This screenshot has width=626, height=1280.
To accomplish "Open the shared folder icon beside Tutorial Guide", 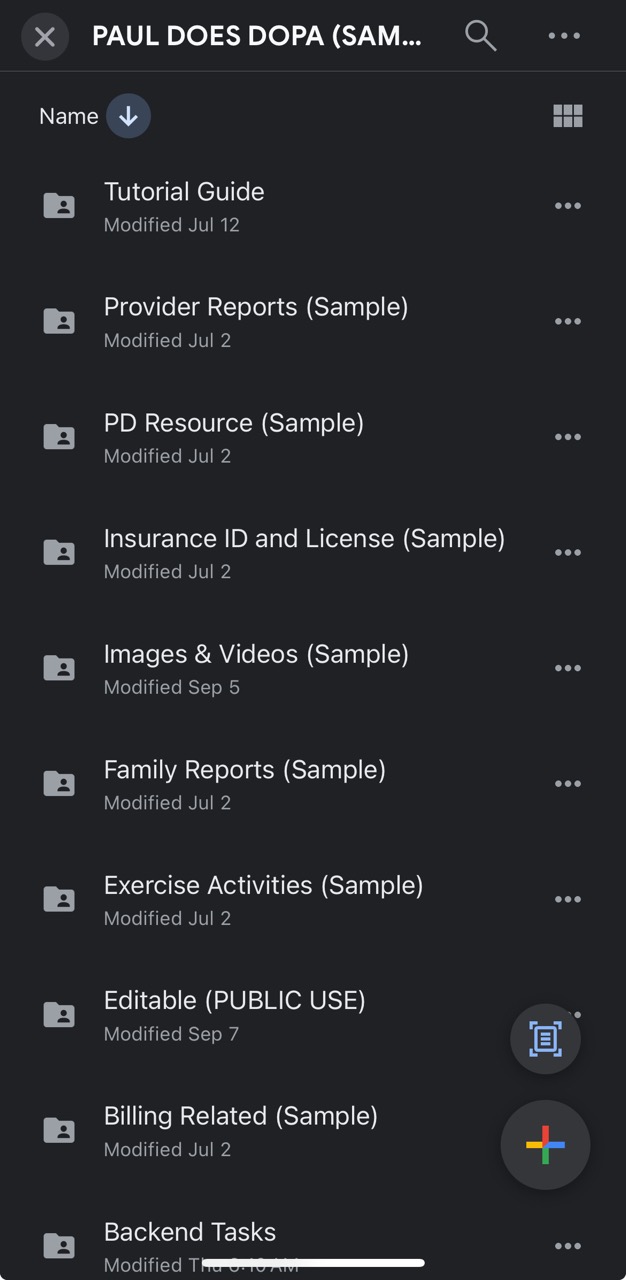I will point(59,205).
